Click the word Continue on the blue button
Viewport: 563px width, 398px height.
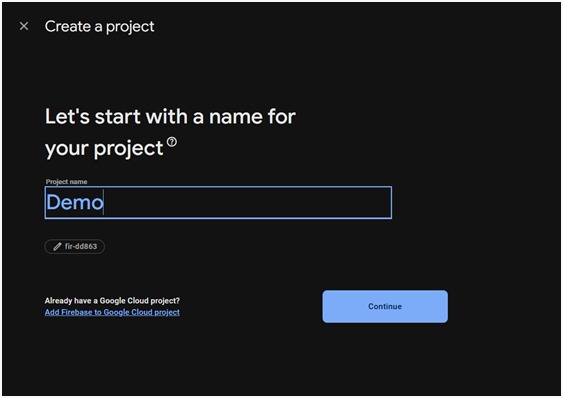tap(385, 306)
